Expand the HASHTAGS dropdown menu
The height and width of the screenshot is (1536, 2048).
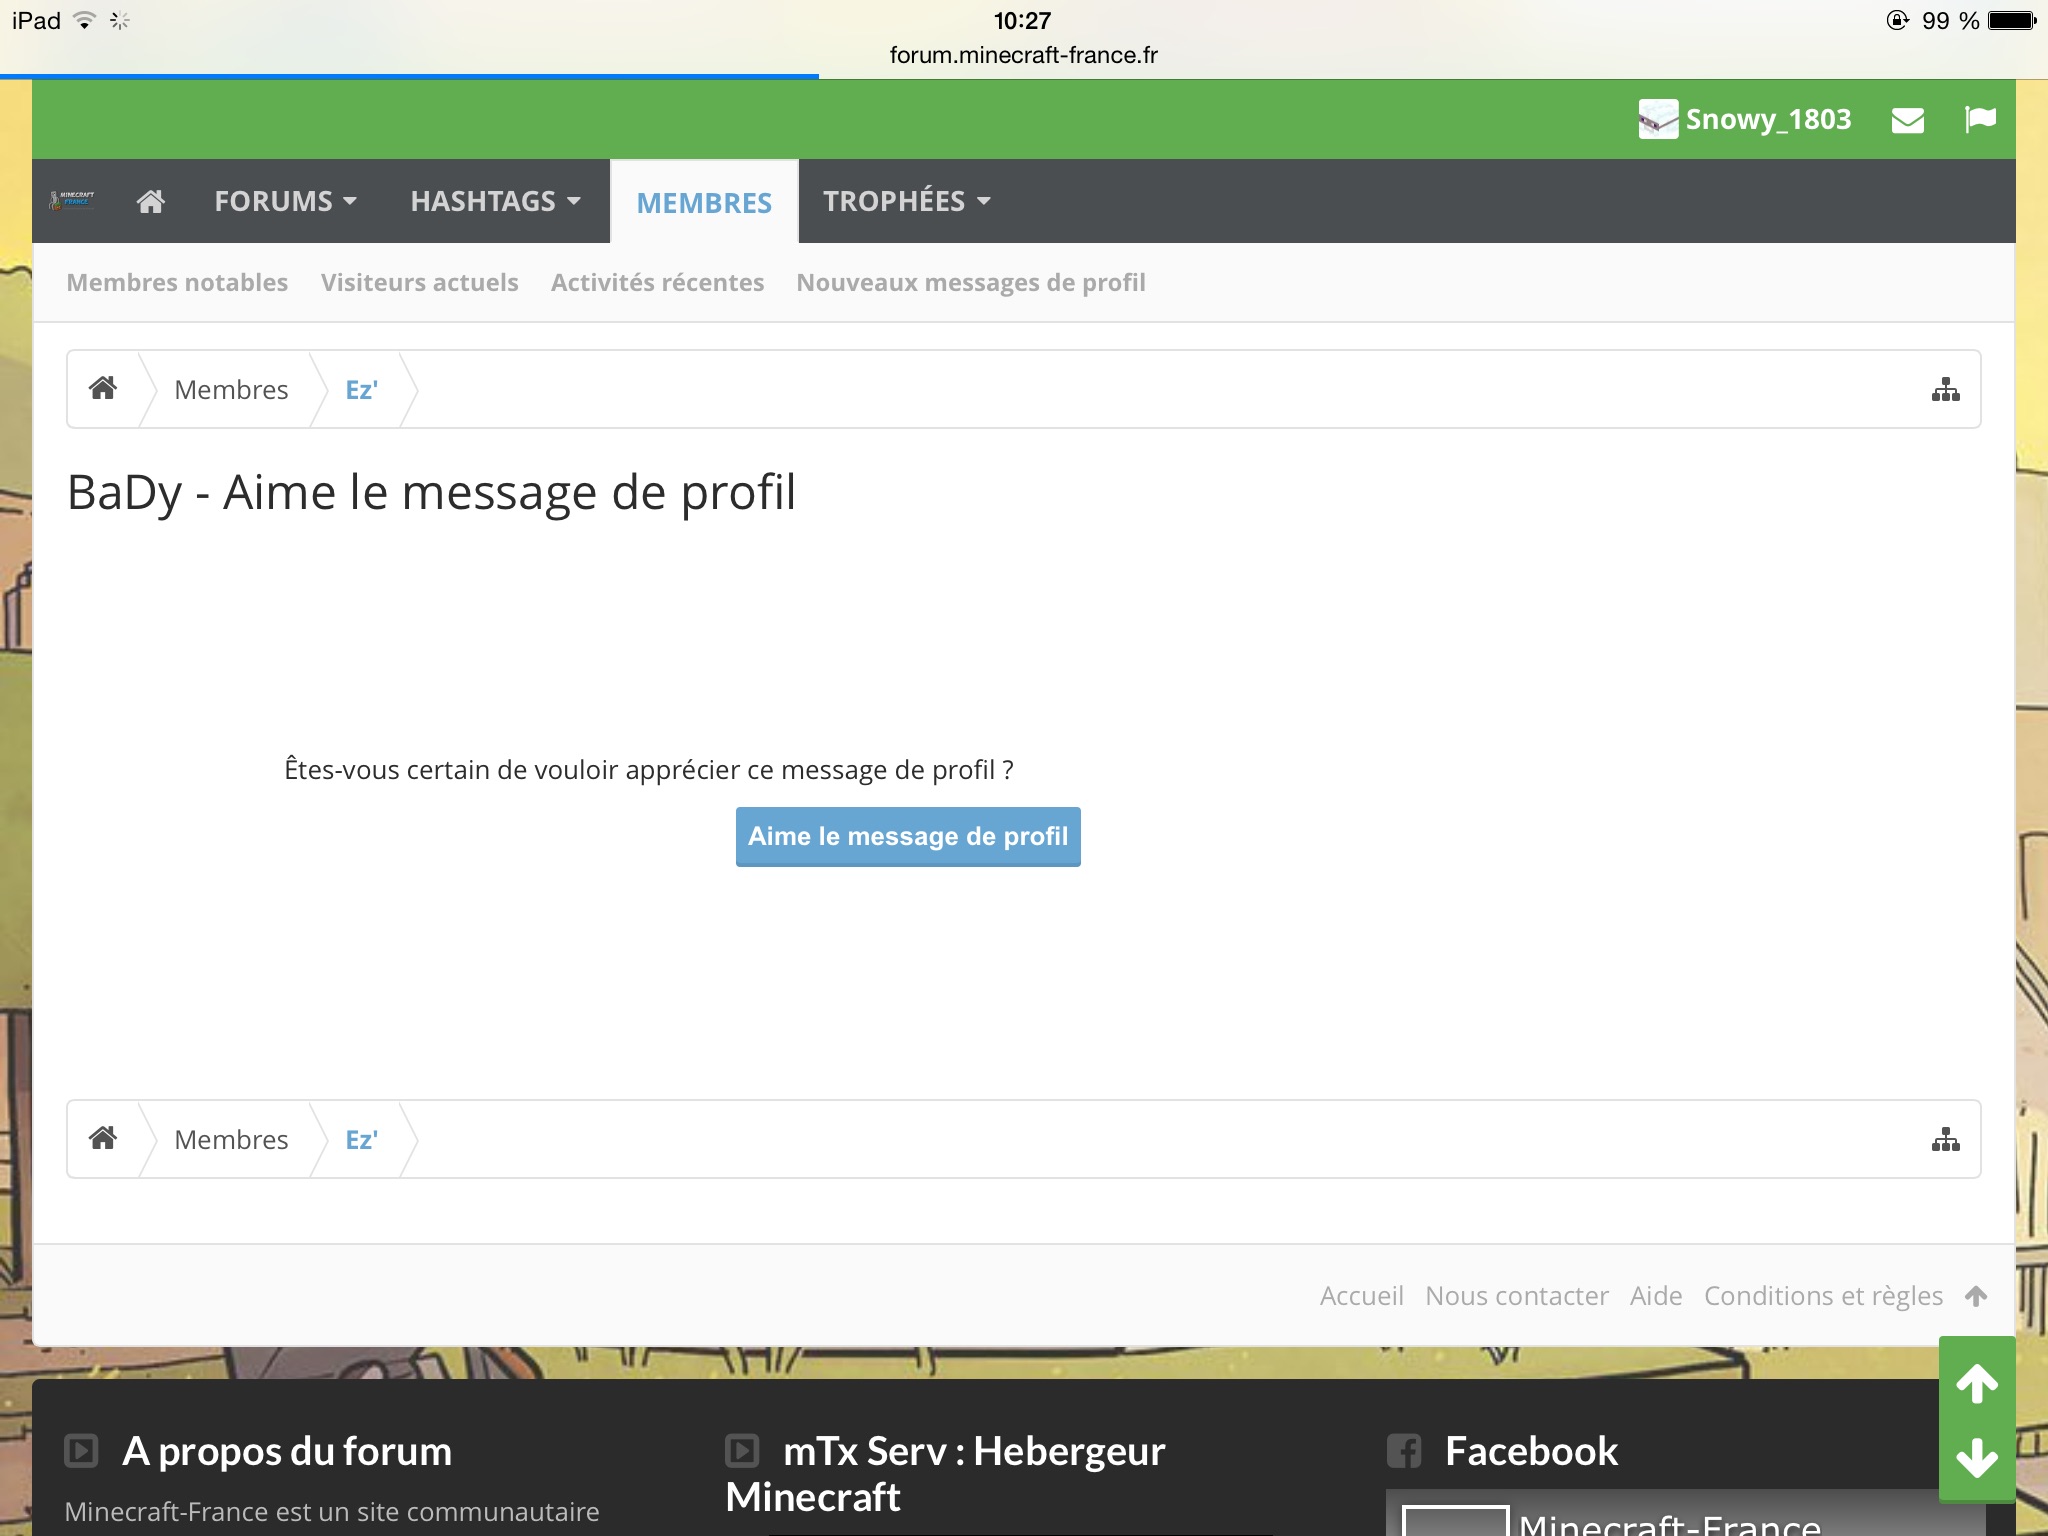(x=495, y=202)
